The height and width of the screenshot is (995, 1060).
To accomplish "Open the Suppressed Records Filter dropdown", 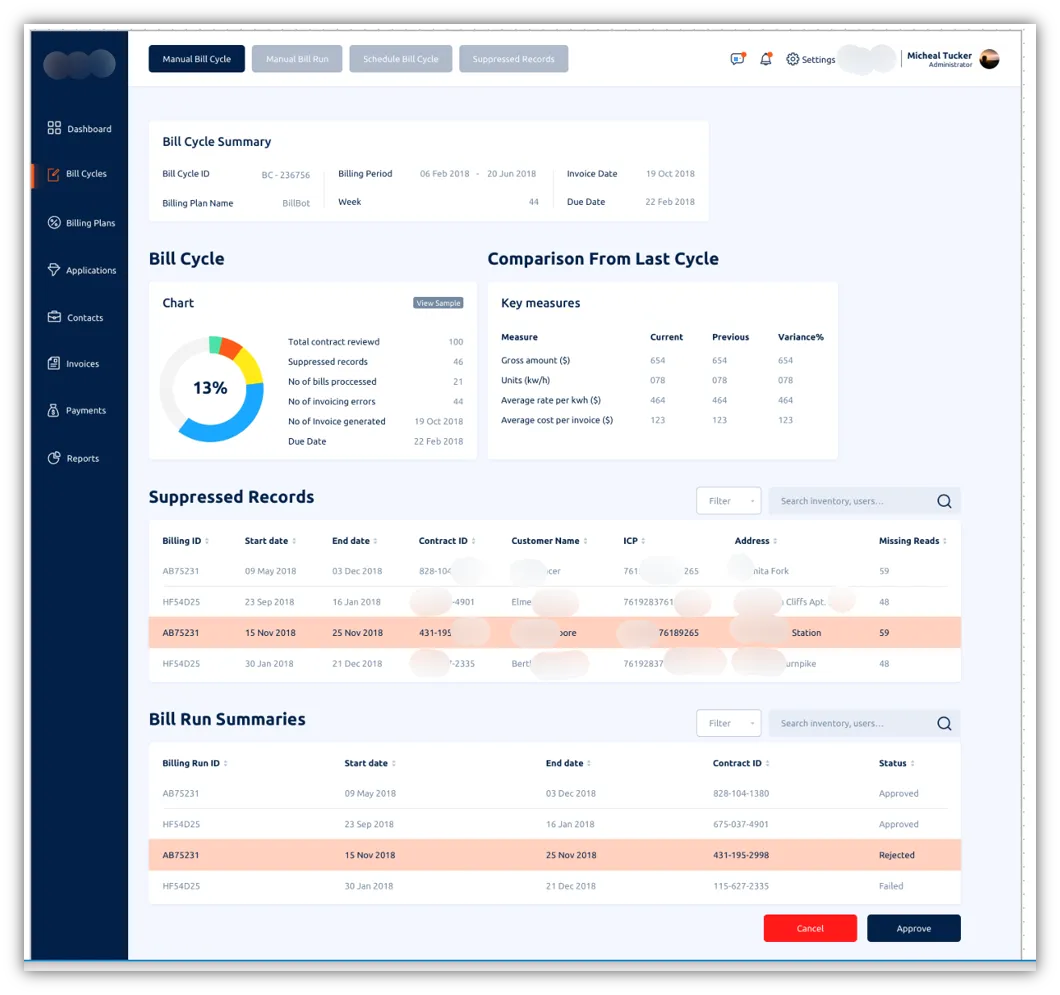I will [729, 501].
